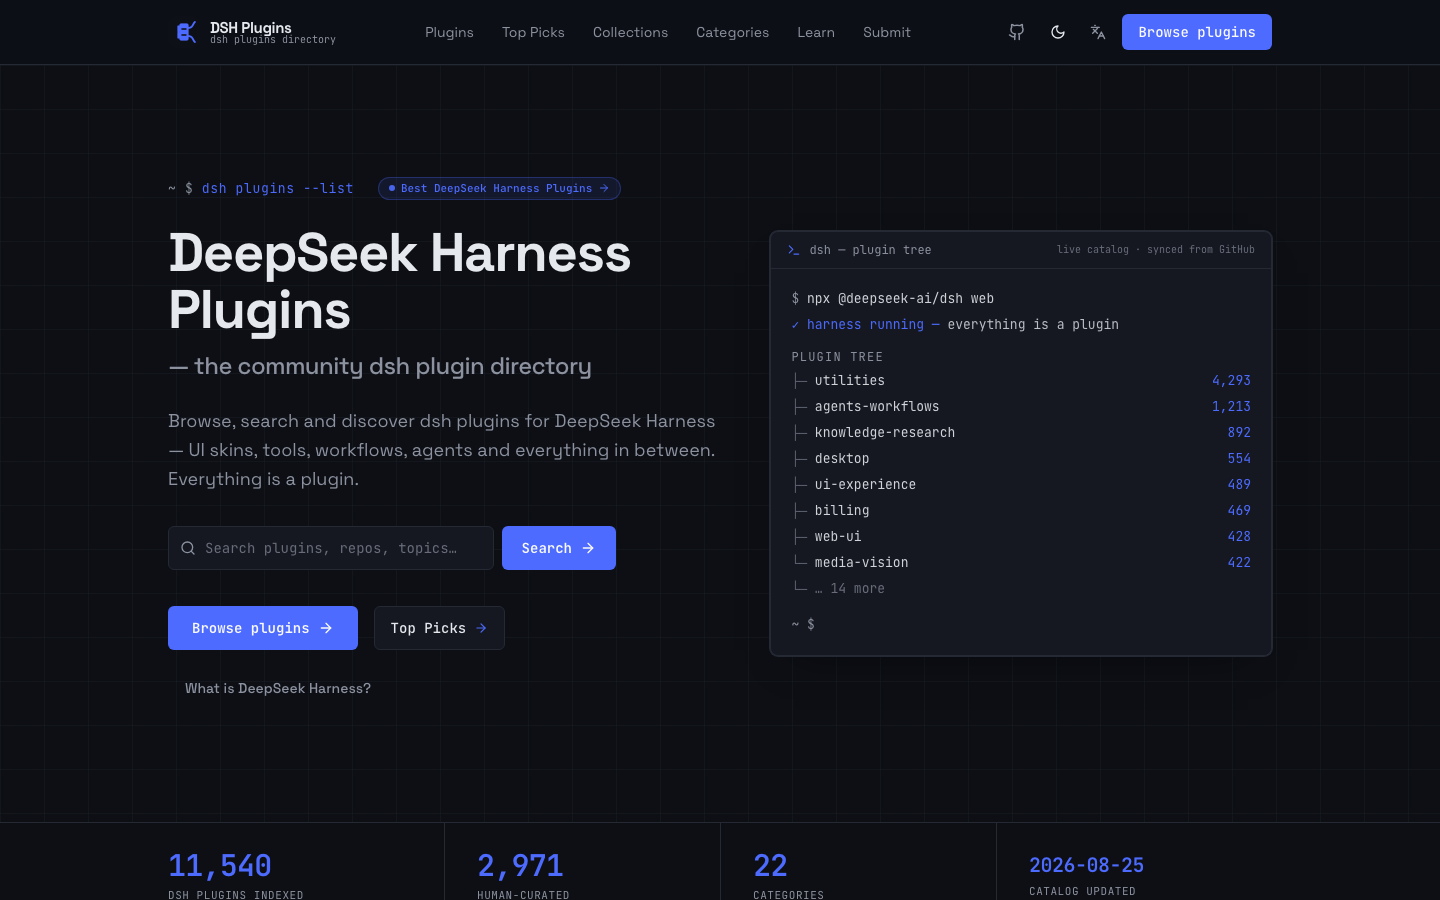
Task: Go to the Submit page
Action: [x=887, y=32]
